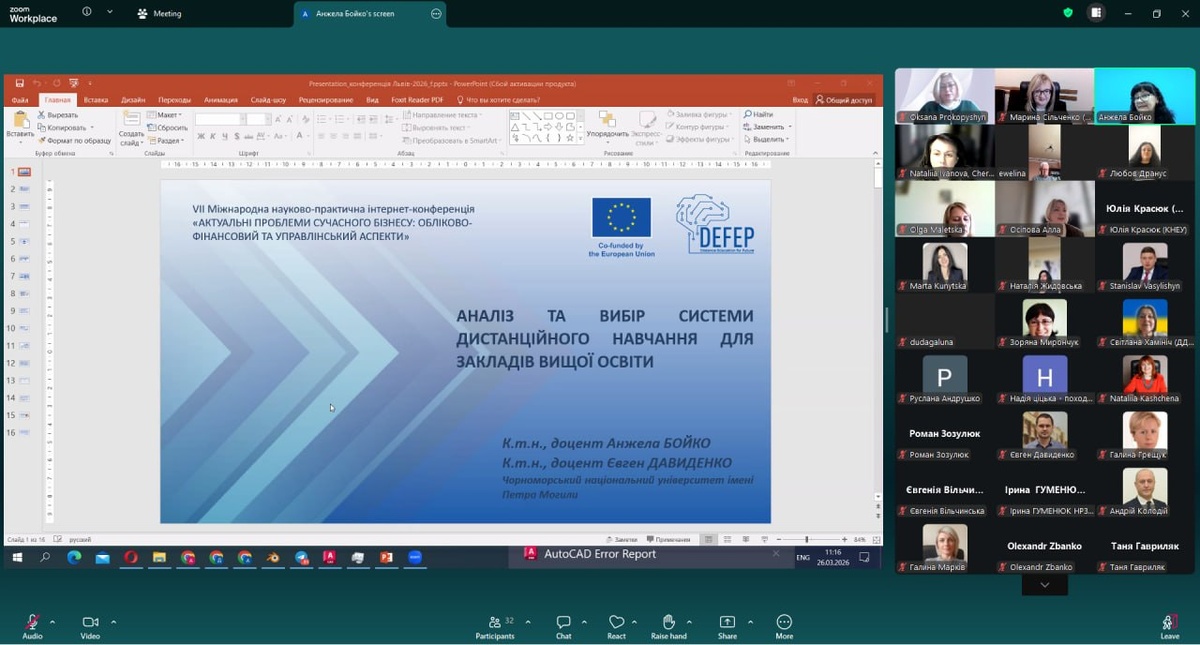Expand audio options arrow next to Audio
1200x645 pixels.
click(52, 622)
